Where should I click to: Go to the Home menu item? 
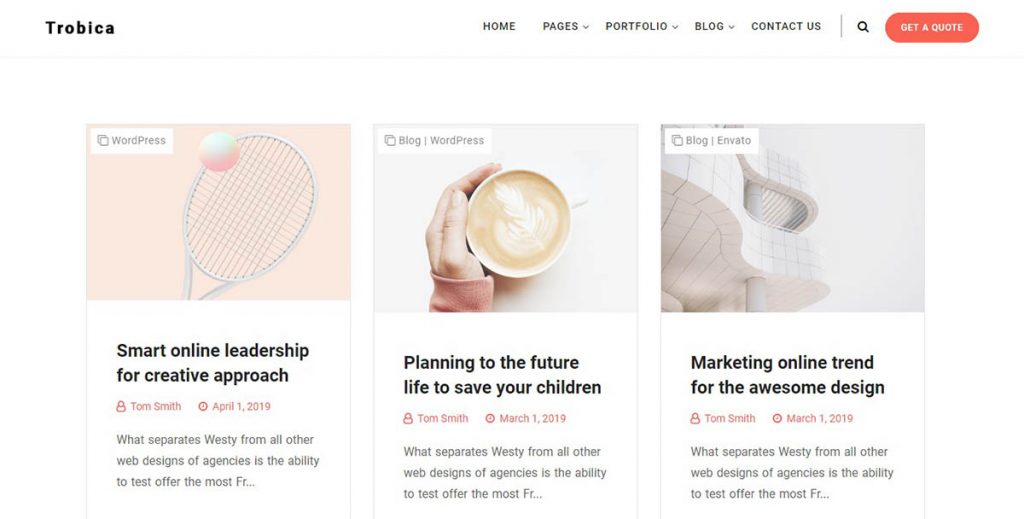click(x=499, y=27)
